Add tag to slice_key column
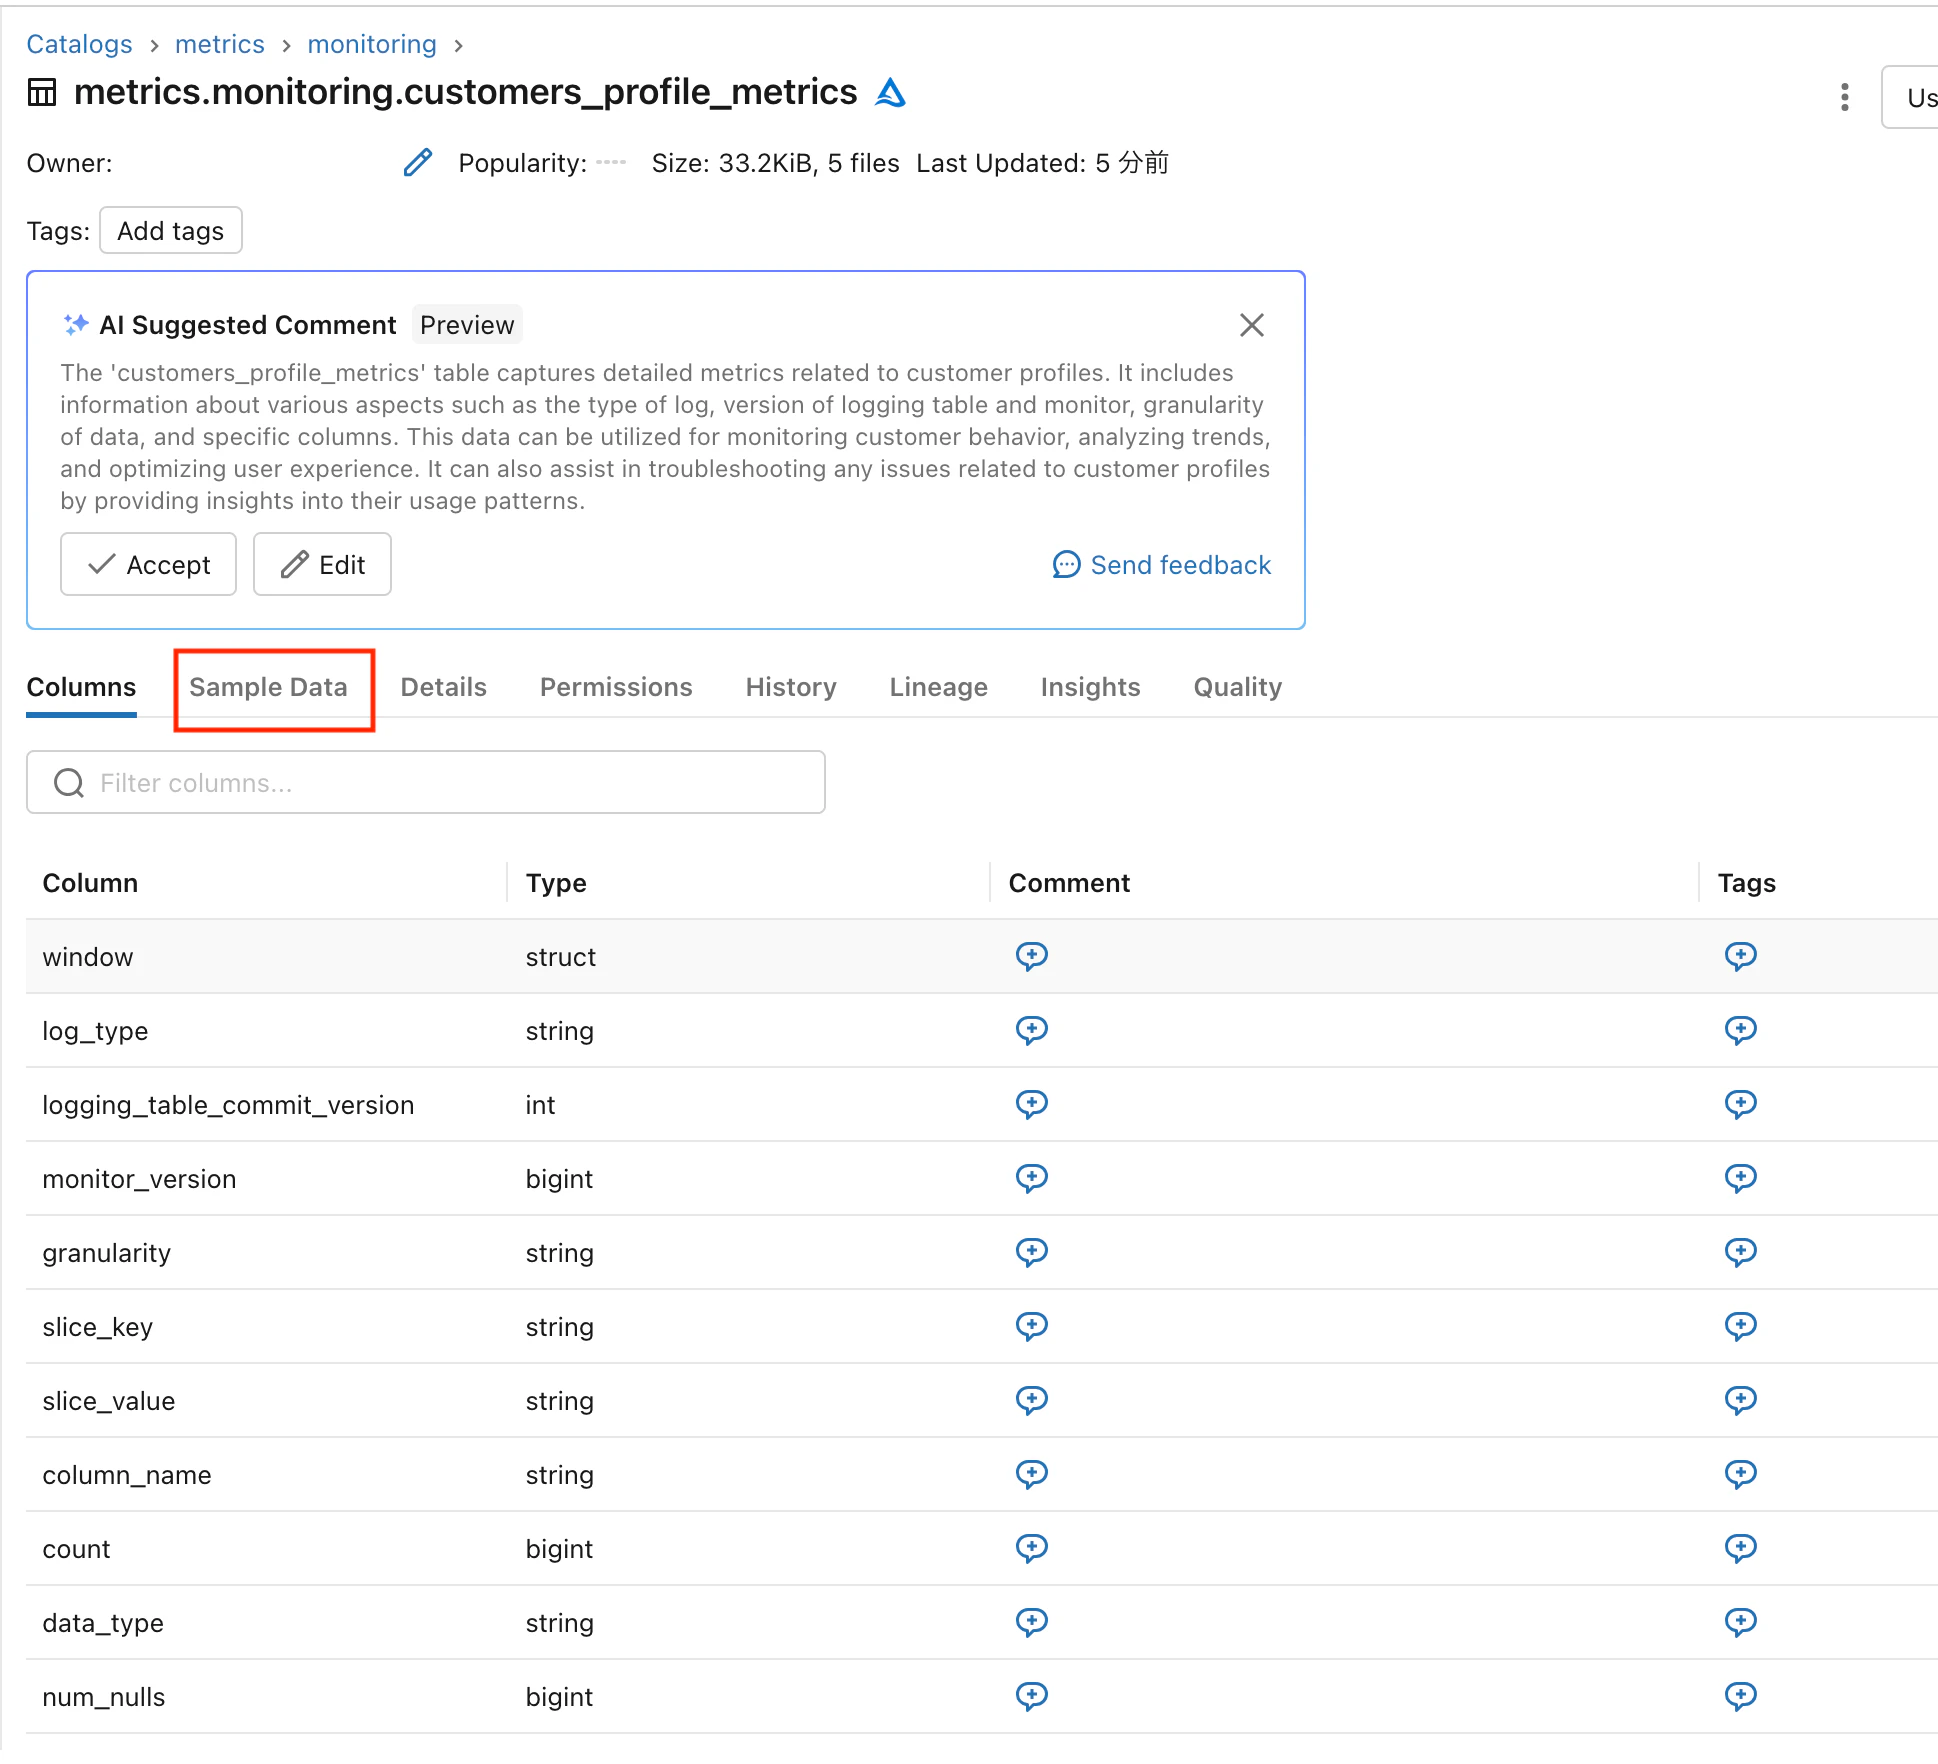 pos(1740,1326)
